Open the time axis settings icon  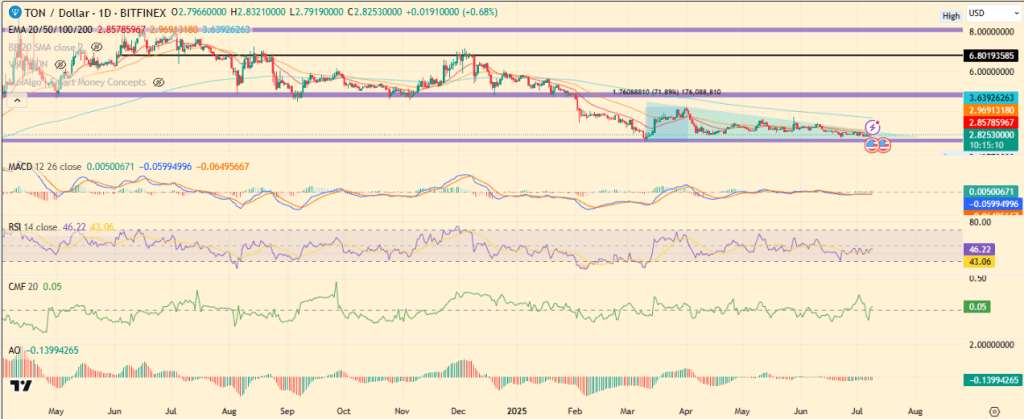(993, 410)
